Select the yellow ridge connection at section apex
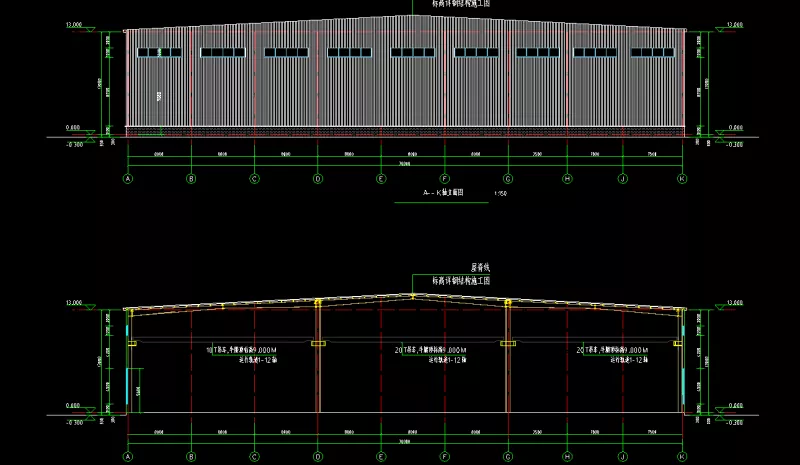Image resolution: width=800 pixels, height=465 pixels. 412,296
